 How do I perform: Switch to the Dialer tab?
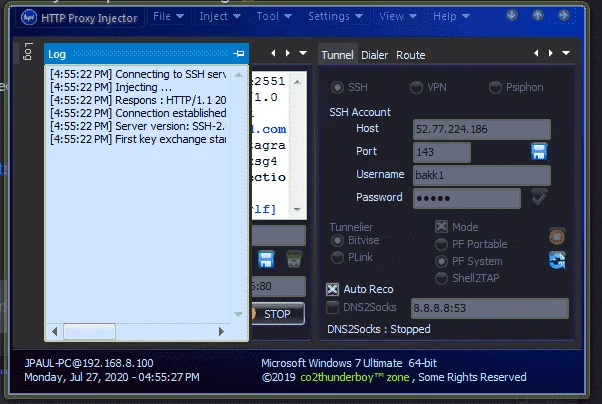(x=374, y=55)
